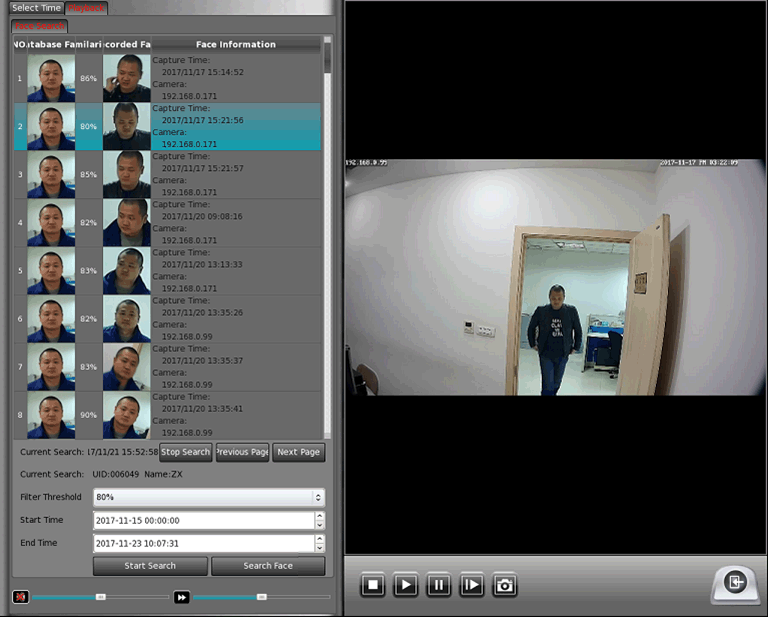The height and width of the screenshot is (617, 768).
Task: Toggle the muted audio icon
Action: point(20,597)
